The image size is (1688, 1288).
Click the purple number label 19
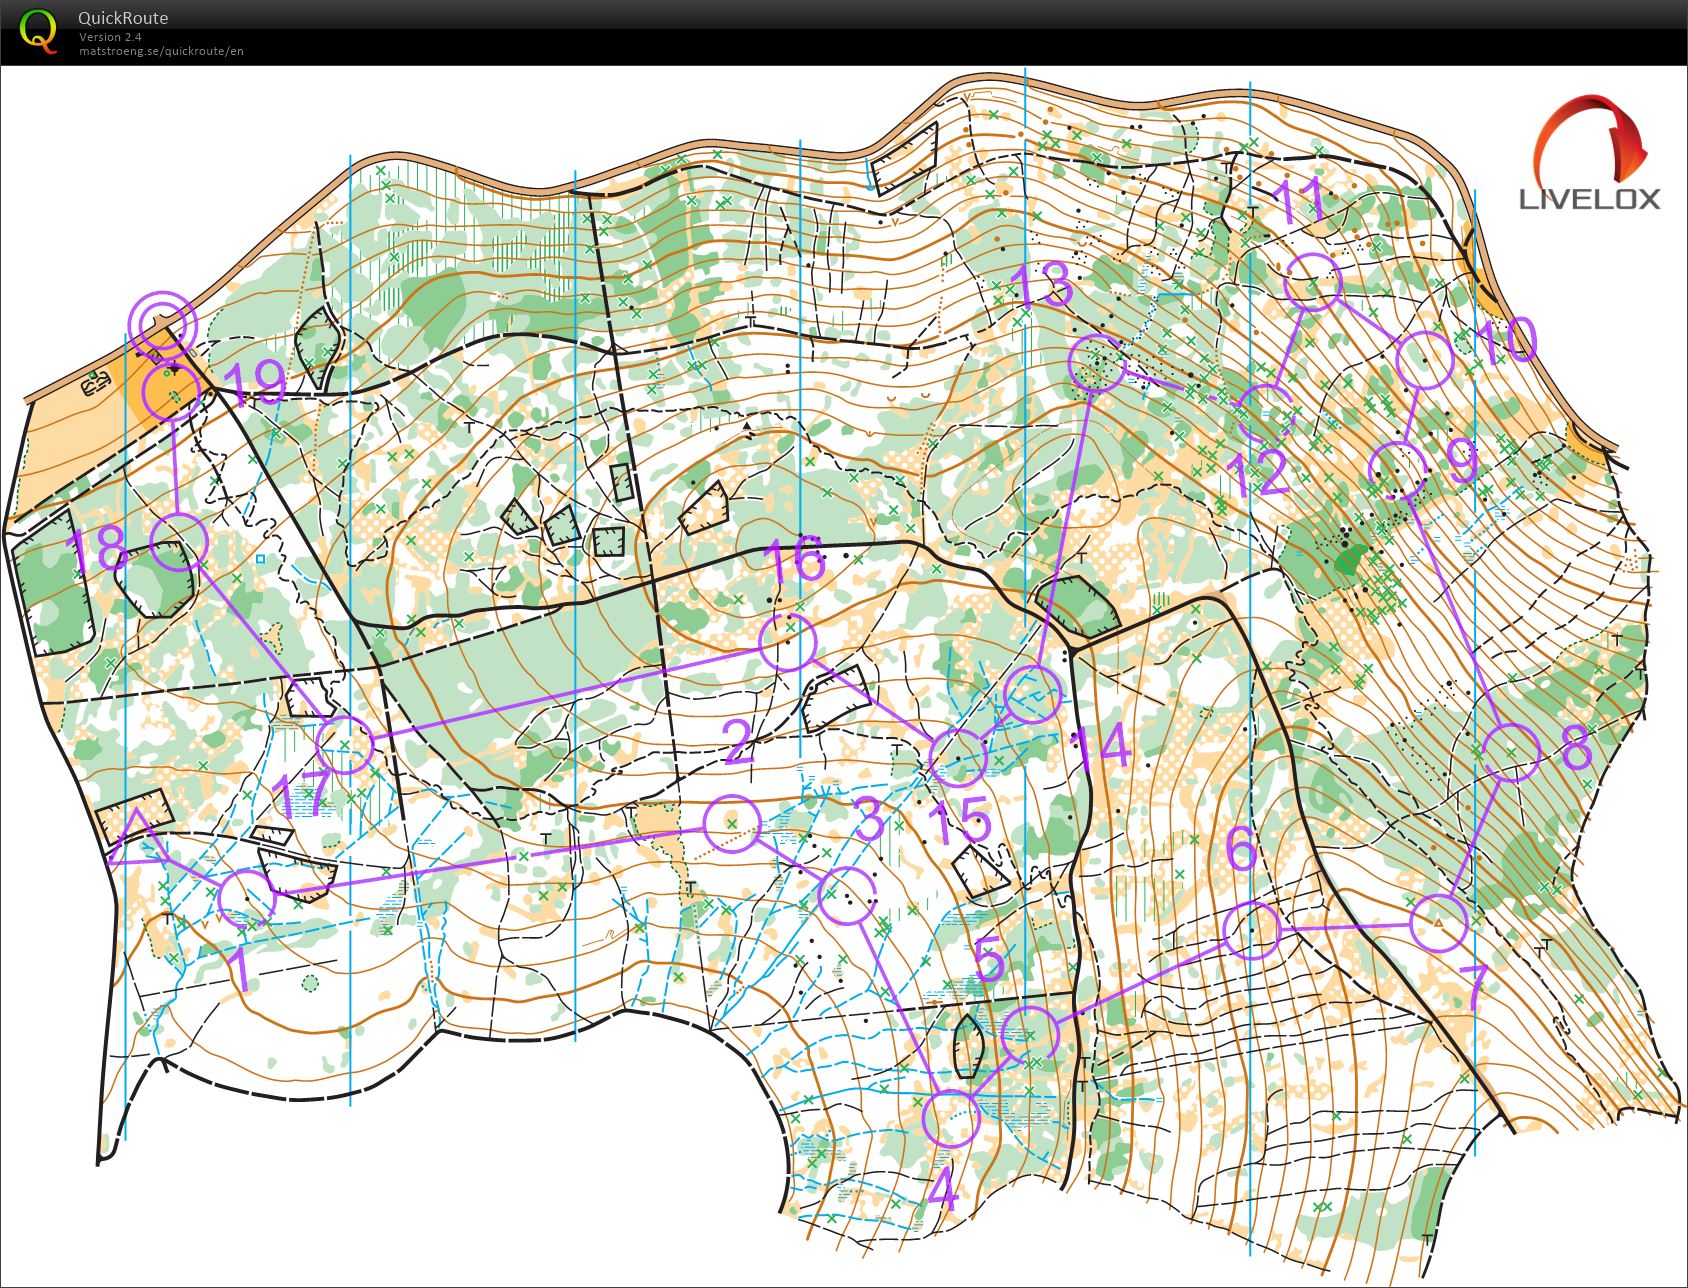[x=254, y=385]
